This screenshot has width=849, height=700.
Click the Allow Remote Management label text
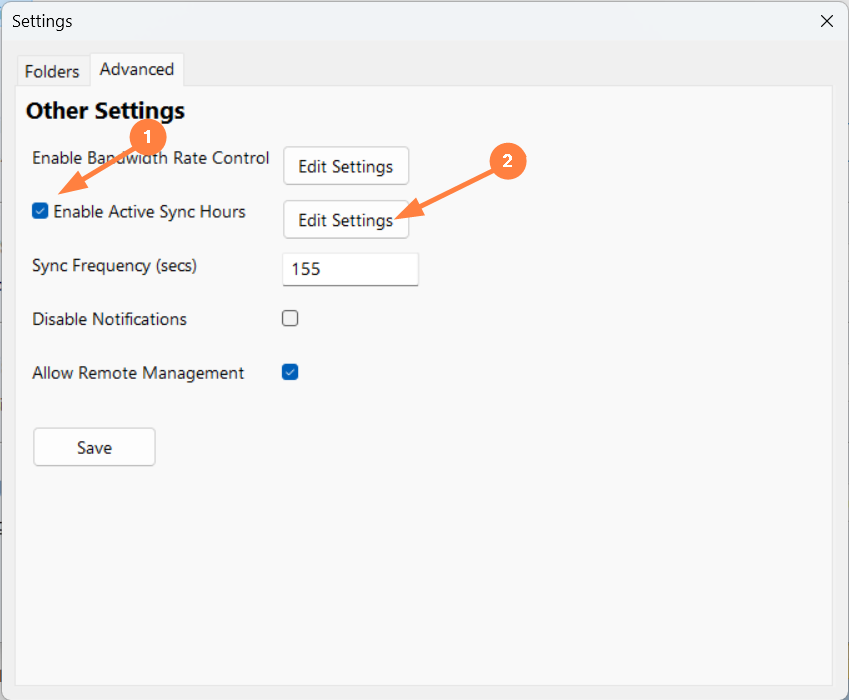point(138,373)
